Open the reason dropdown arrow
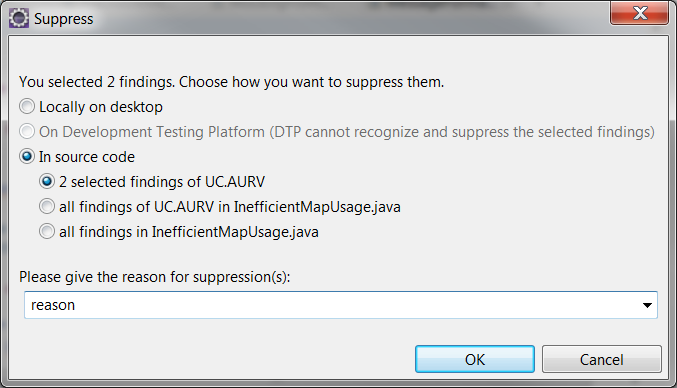This screenshot has width=677, height=388. click(647, 305)
